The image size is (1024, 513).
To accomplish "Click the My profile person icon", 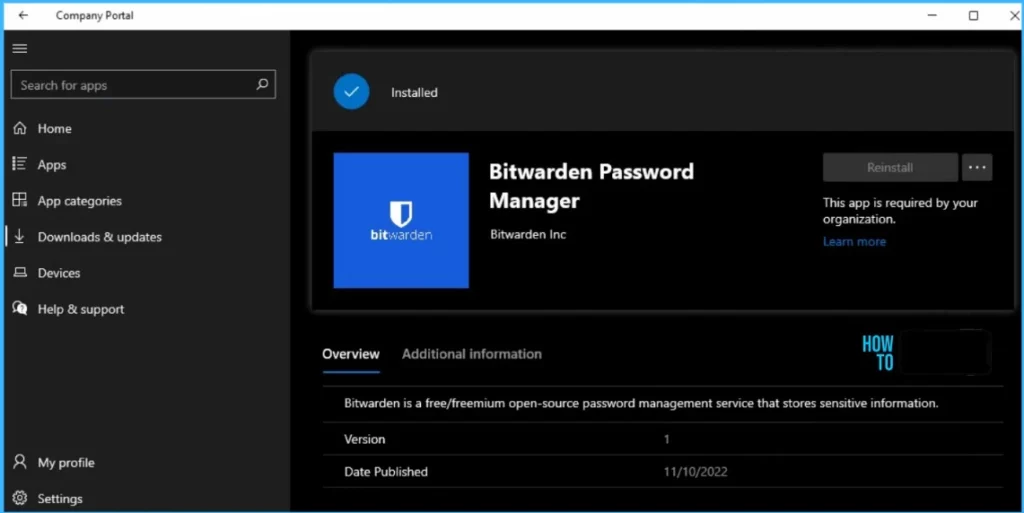I will [x=20, y=461].
